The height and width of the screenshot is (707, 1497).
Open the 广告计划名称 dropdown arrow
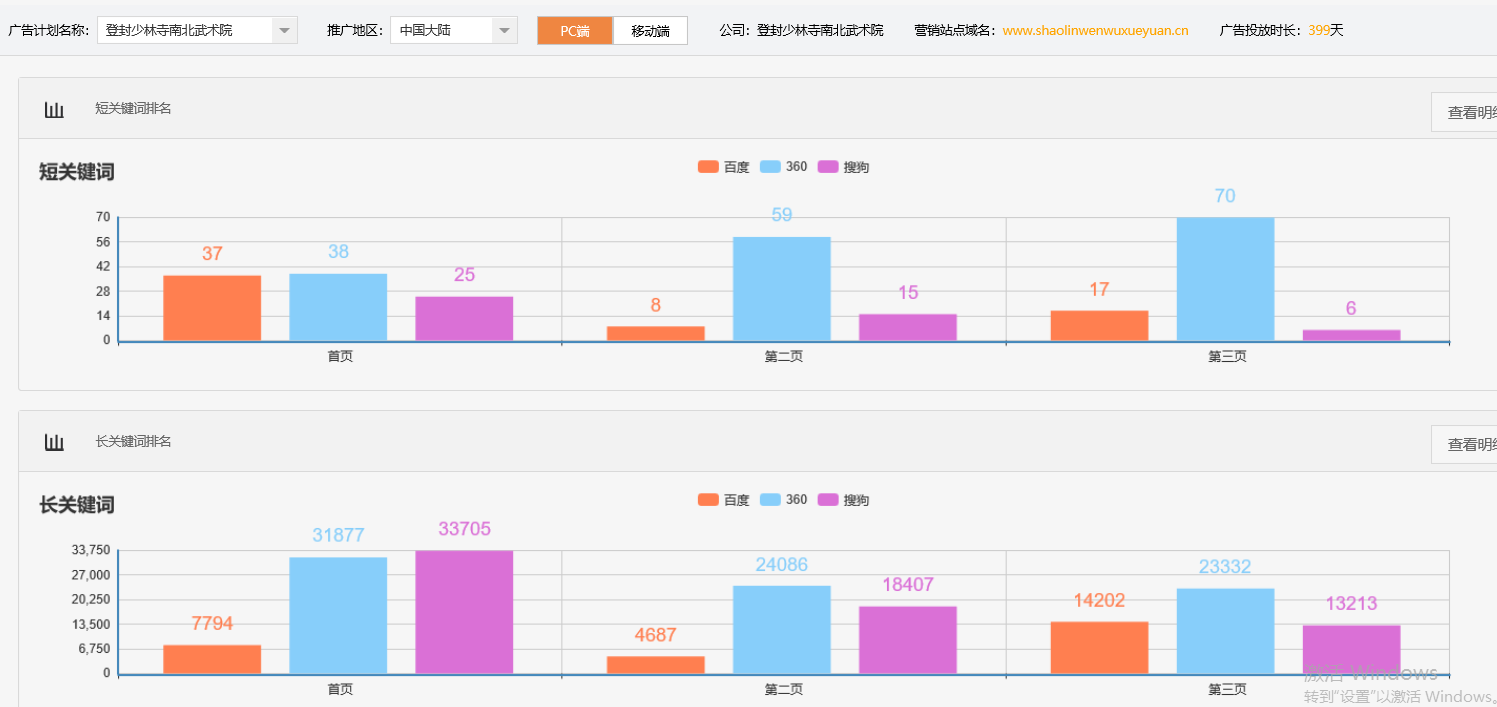pos(285,31)
